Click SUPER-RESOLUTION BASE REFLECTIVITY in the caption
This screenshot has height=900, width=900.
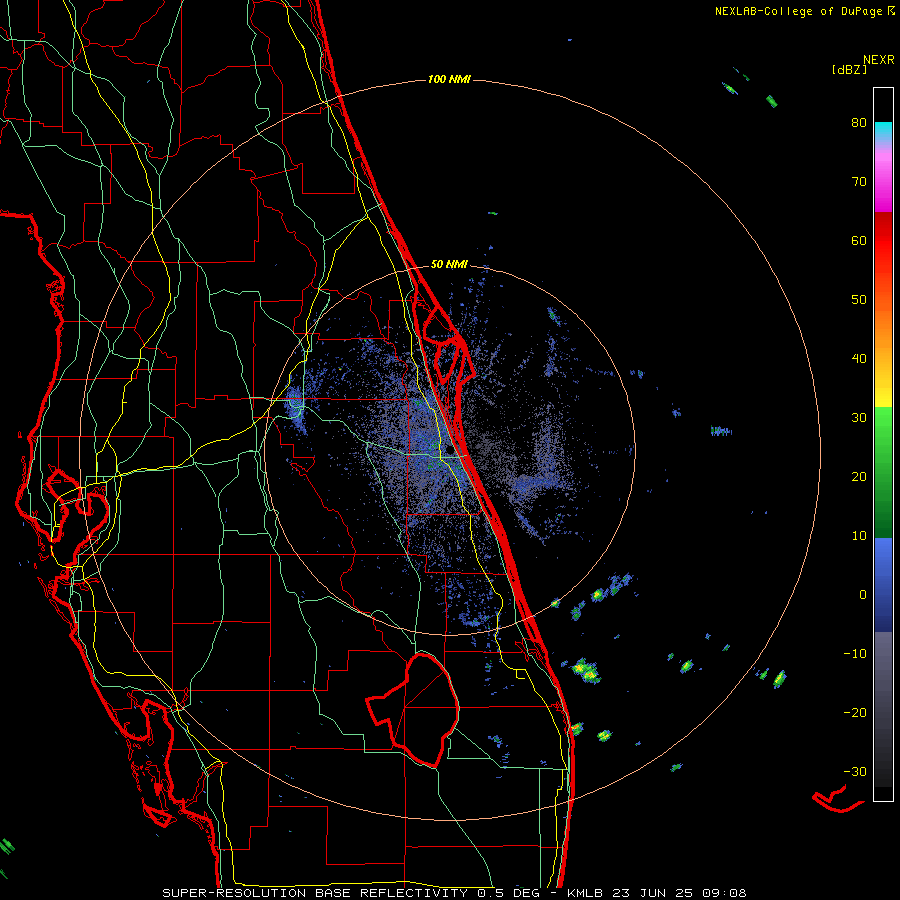pos(315,893)
